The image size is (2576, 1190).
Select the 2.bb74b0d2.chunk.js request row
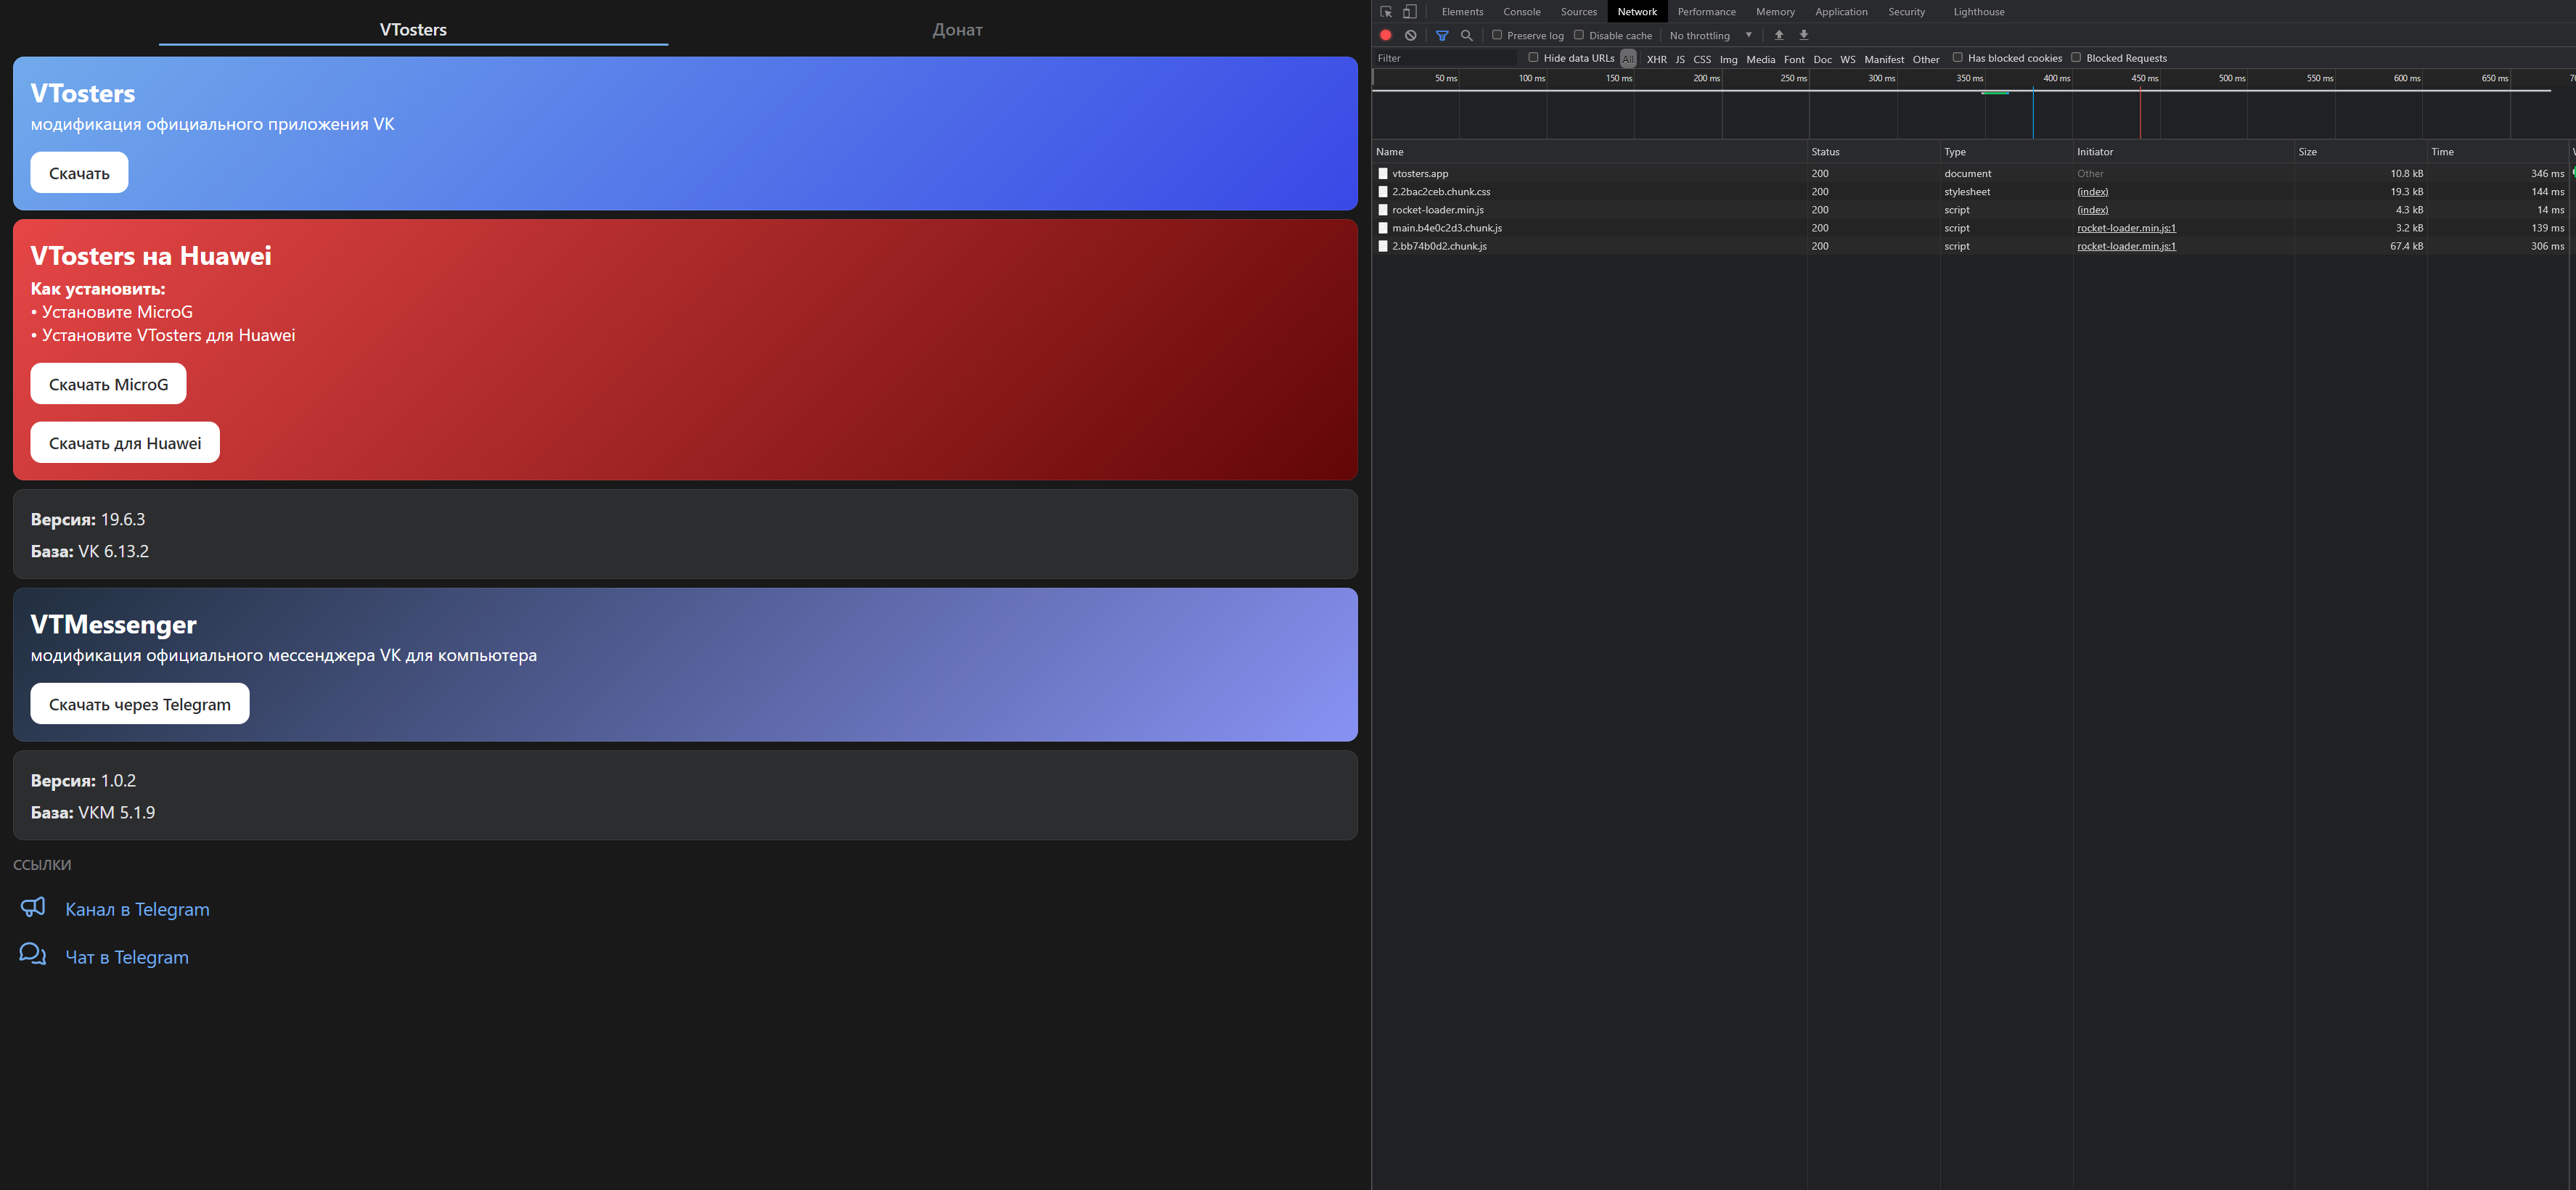pos(1970,246)
